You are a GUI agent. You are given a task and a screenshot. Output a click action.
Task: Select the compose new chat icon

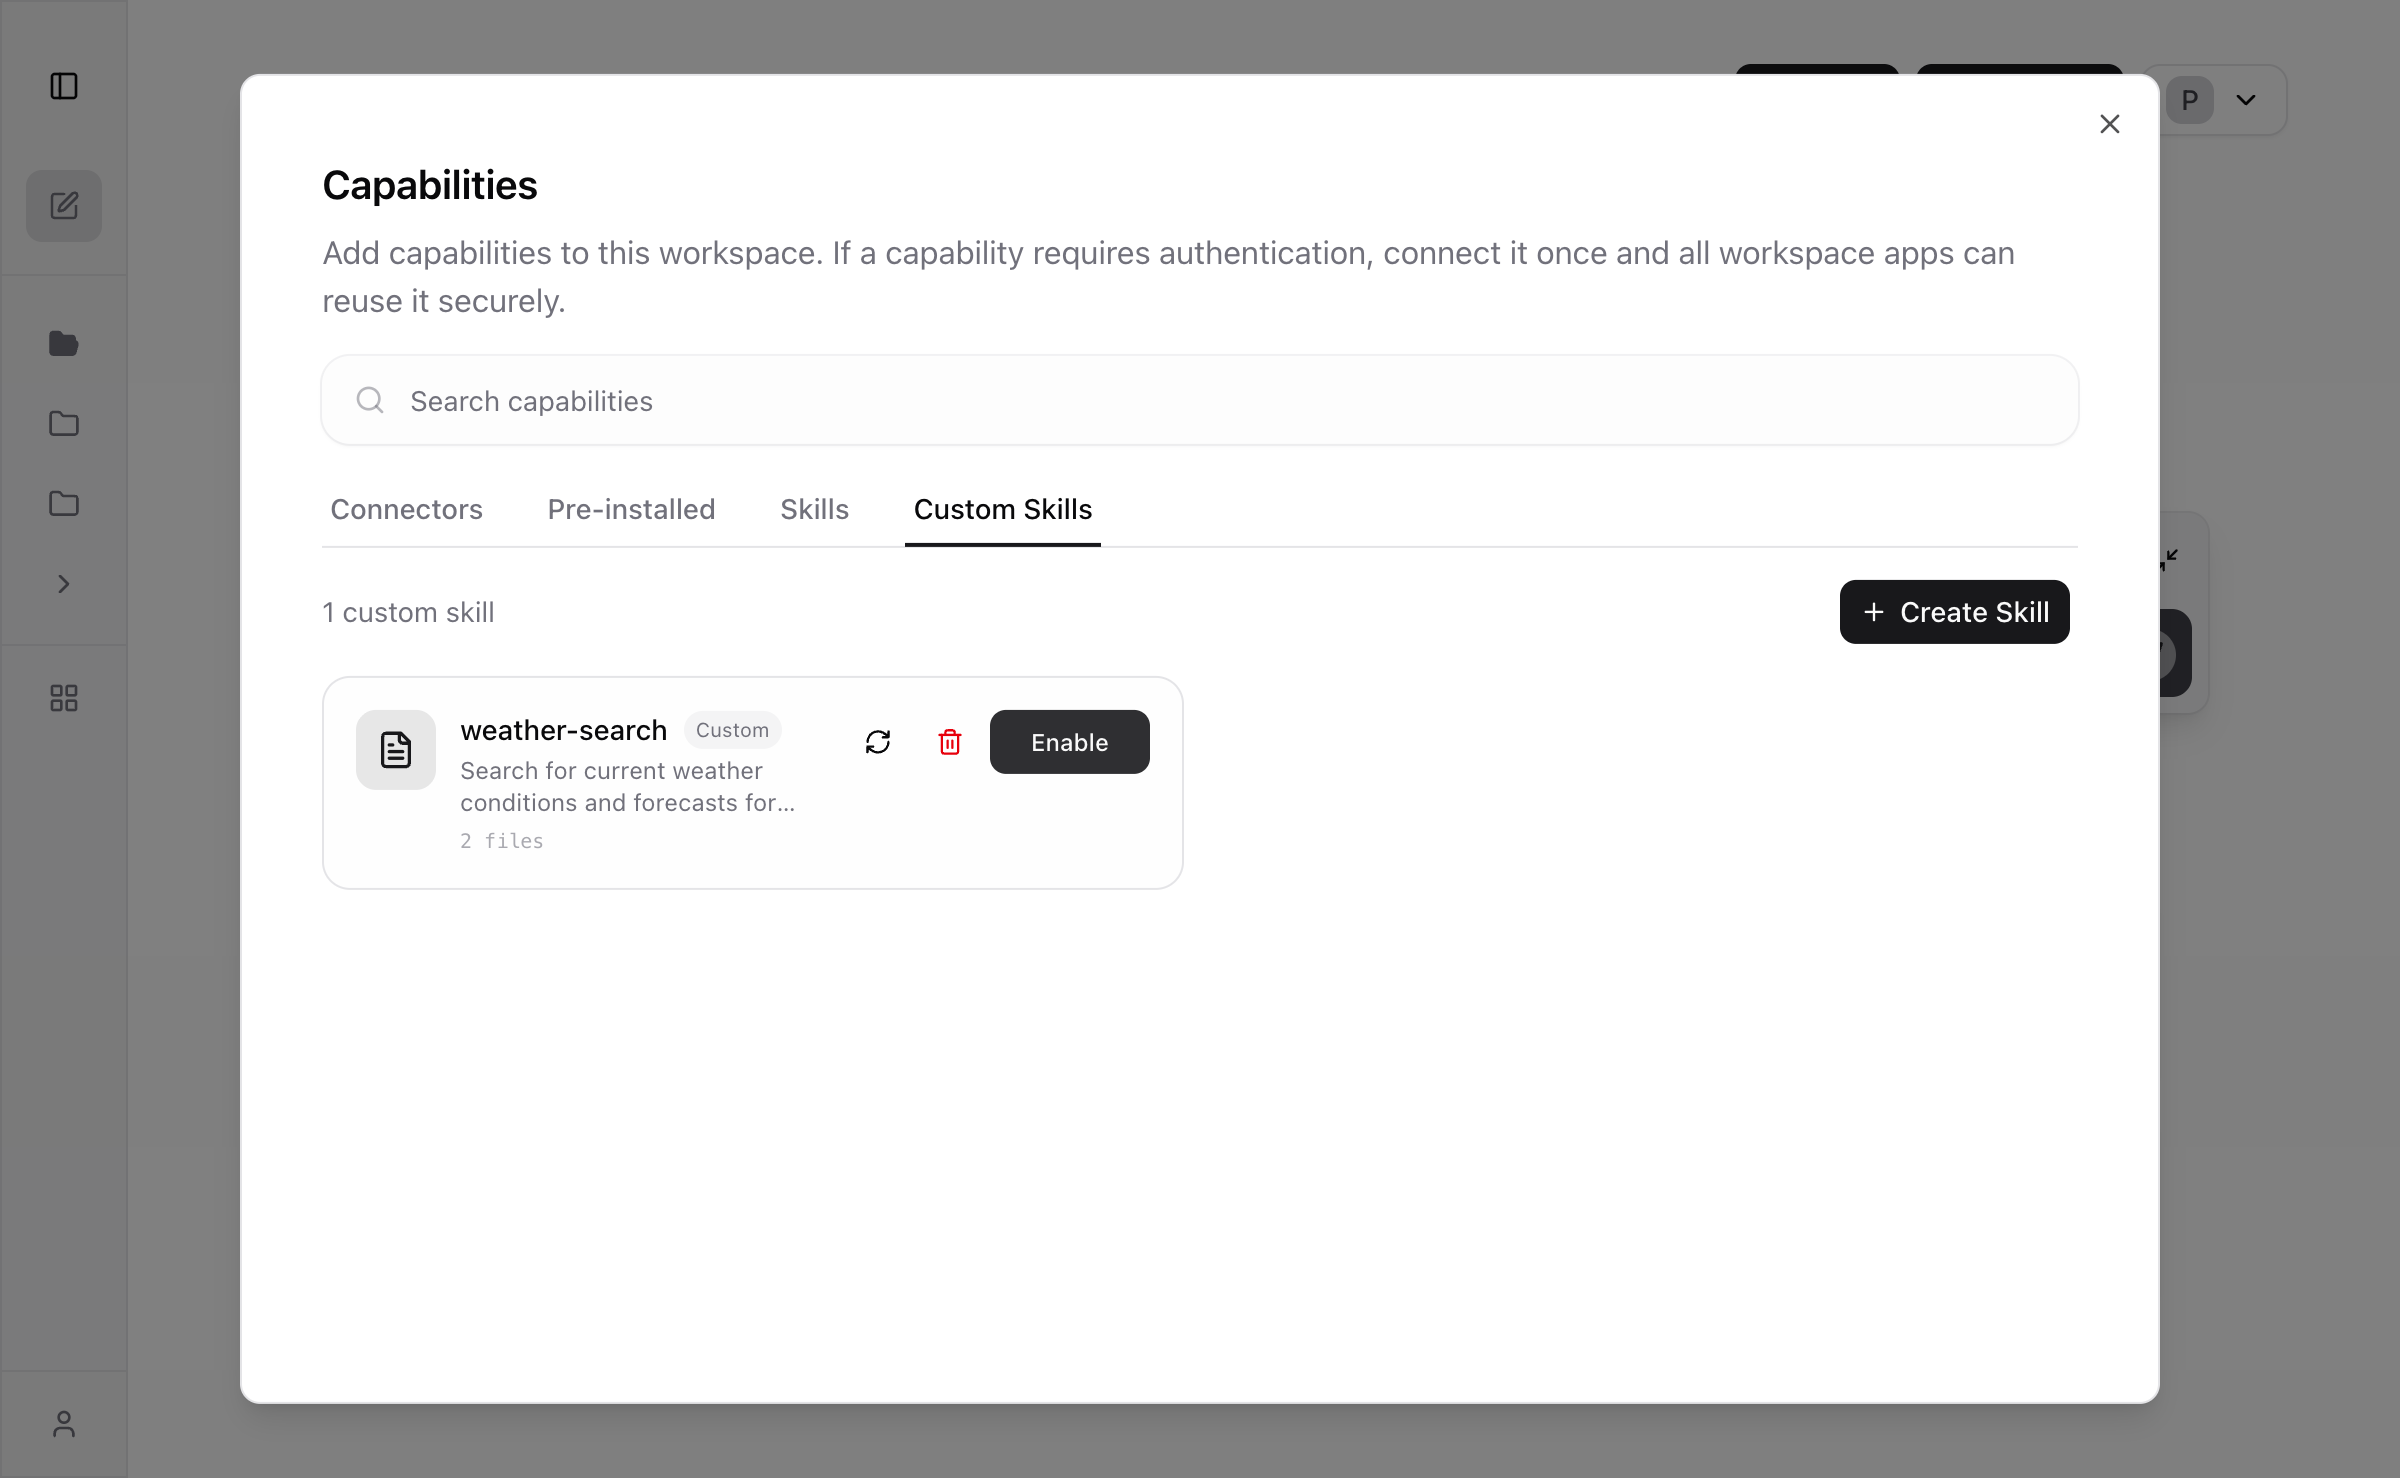pos(64,205)
